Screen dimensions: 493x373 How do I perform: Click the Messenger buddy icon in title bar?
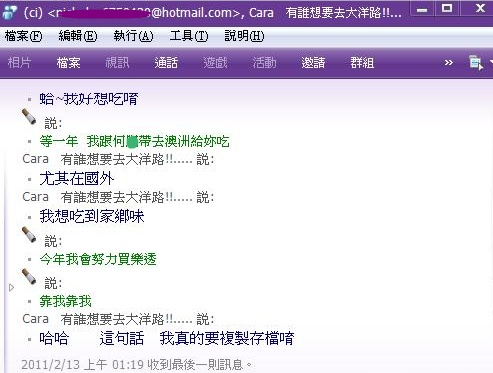click(x=9, y=13)
